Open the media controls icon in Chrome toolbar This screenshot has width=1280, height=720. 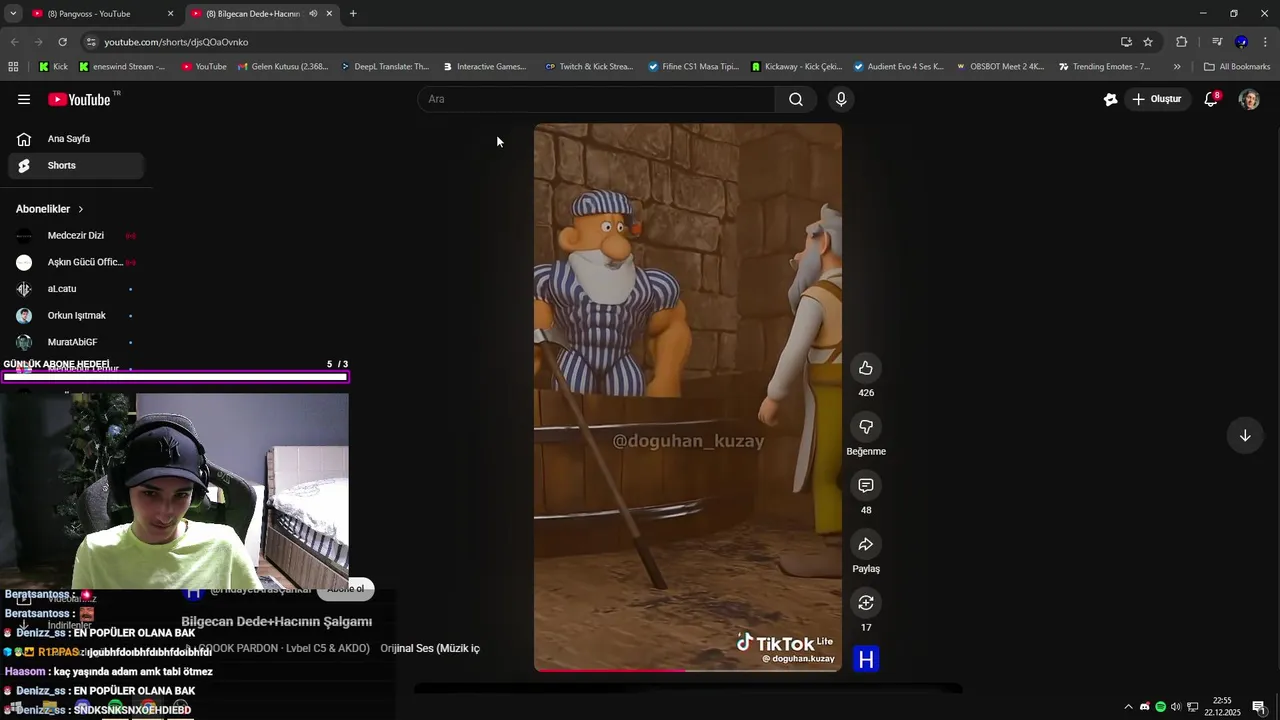[1217, 42]
